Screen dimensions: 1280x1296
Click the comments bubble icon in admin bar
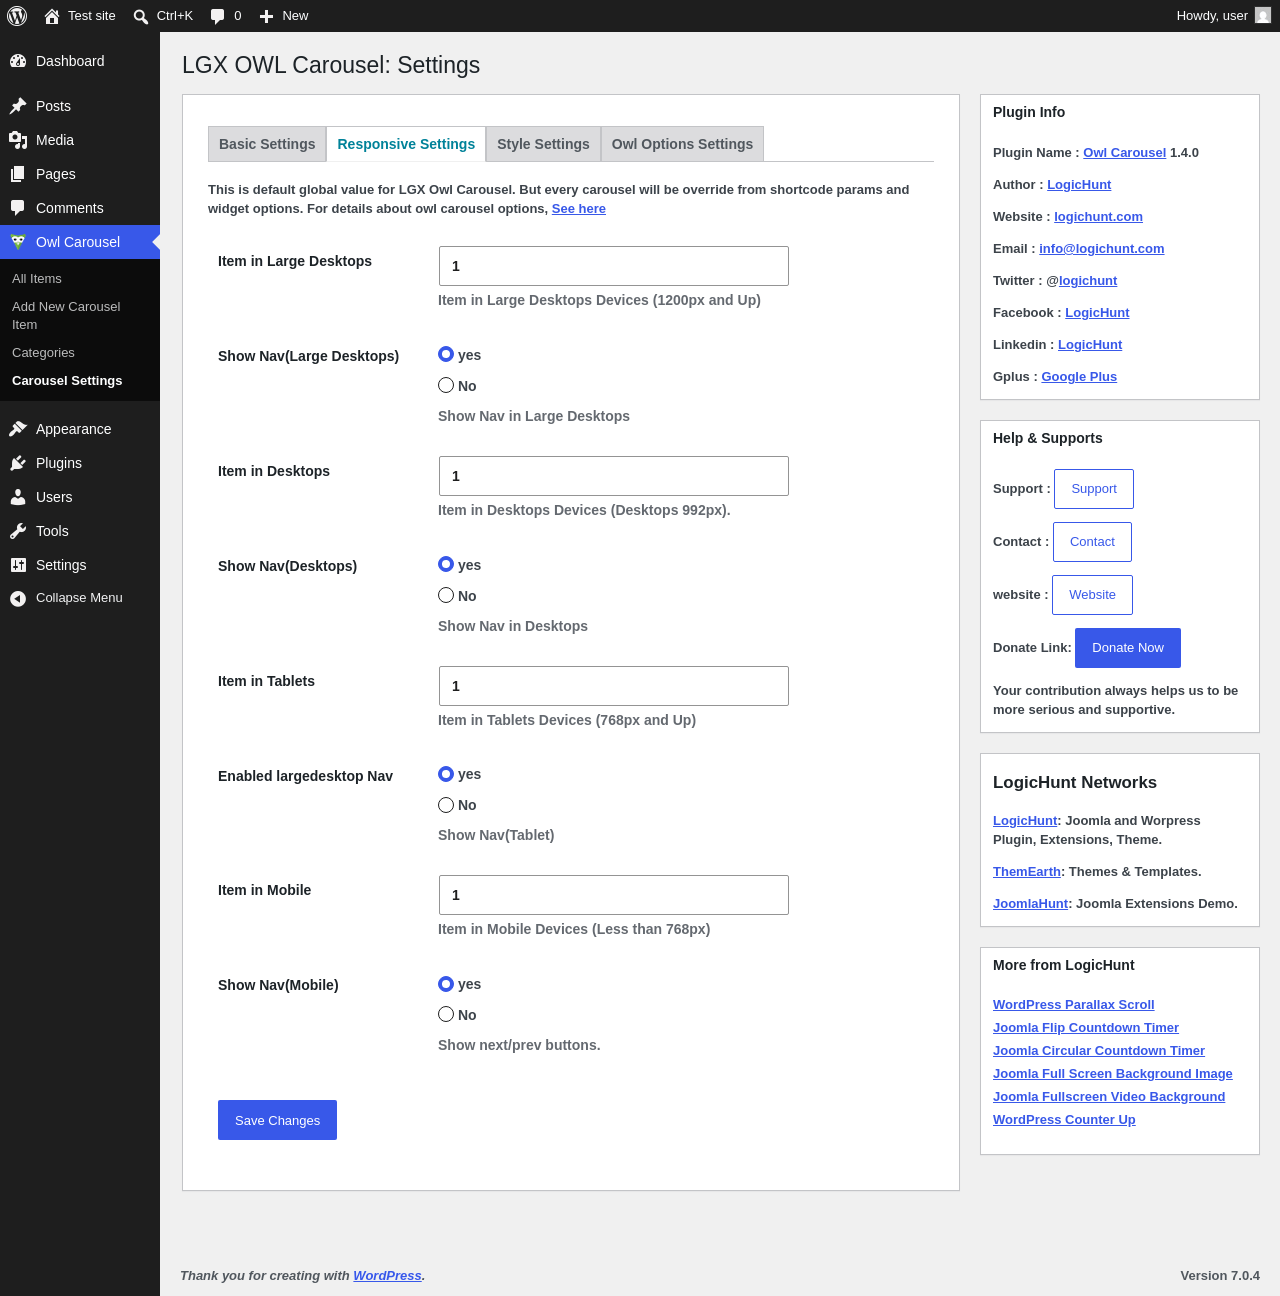[217, 16]
